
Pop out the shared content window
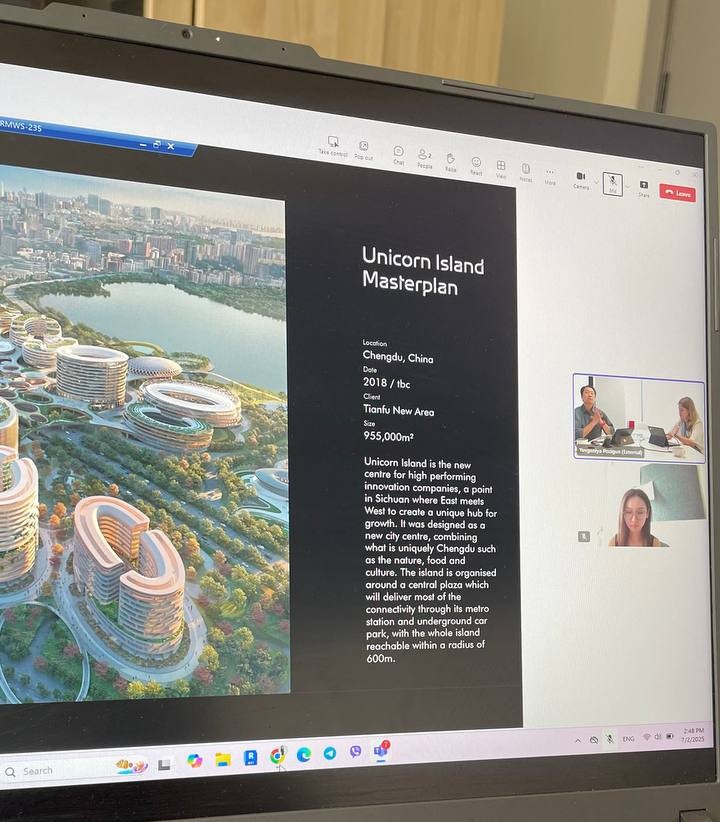pyautogui.click(x=363, y=149)
